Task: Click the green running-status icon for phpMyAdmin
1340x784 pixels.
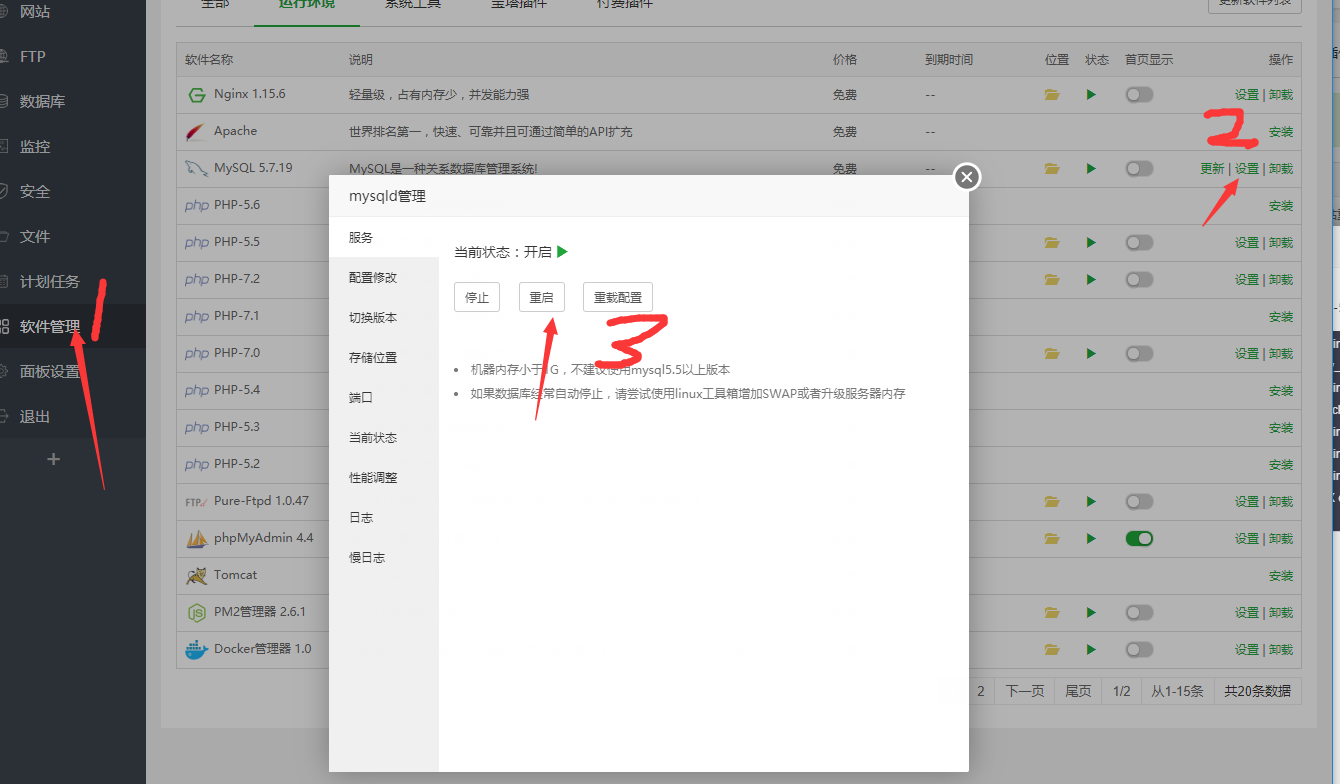Action: (x=1091, y=539)
